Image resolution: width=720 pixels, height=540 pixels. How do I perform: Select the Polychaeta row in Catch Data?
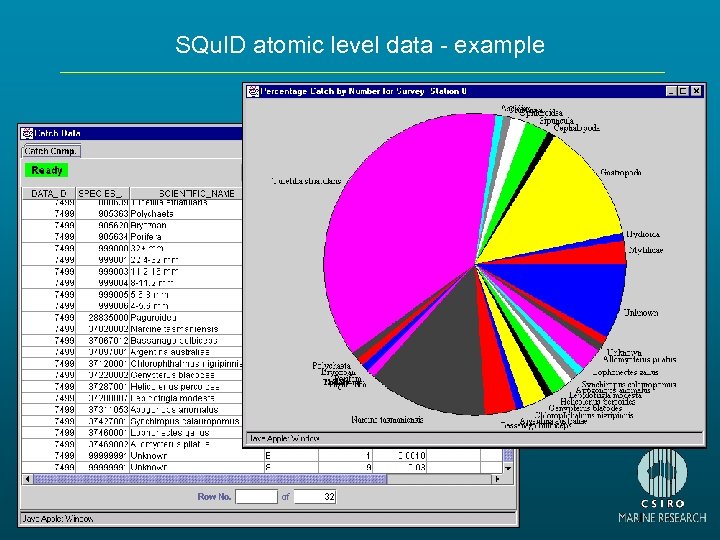coord(132,214)
